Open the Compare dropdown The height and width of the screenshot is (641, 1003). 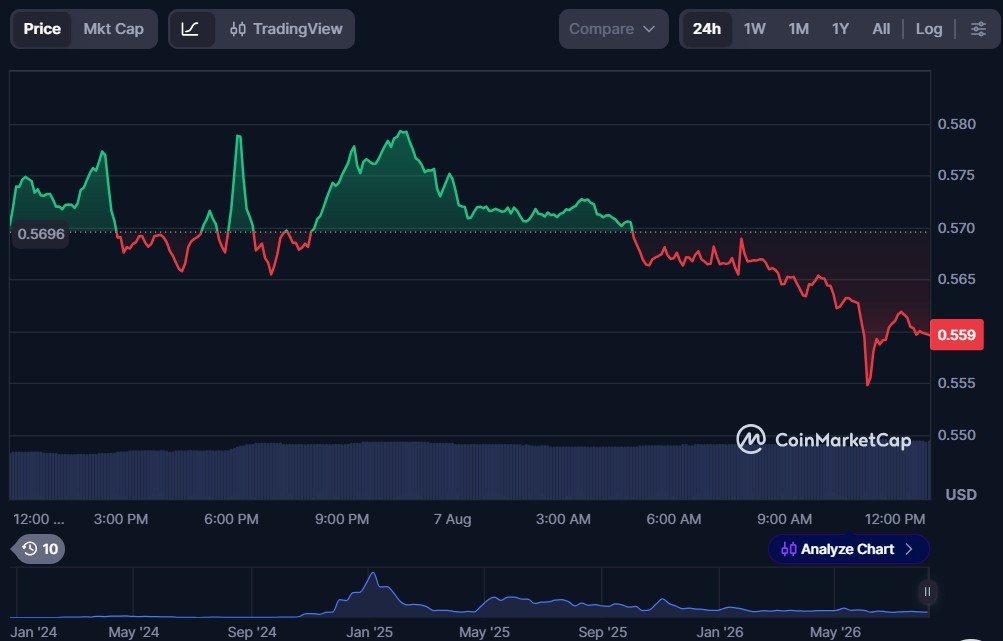click(613, 29)
